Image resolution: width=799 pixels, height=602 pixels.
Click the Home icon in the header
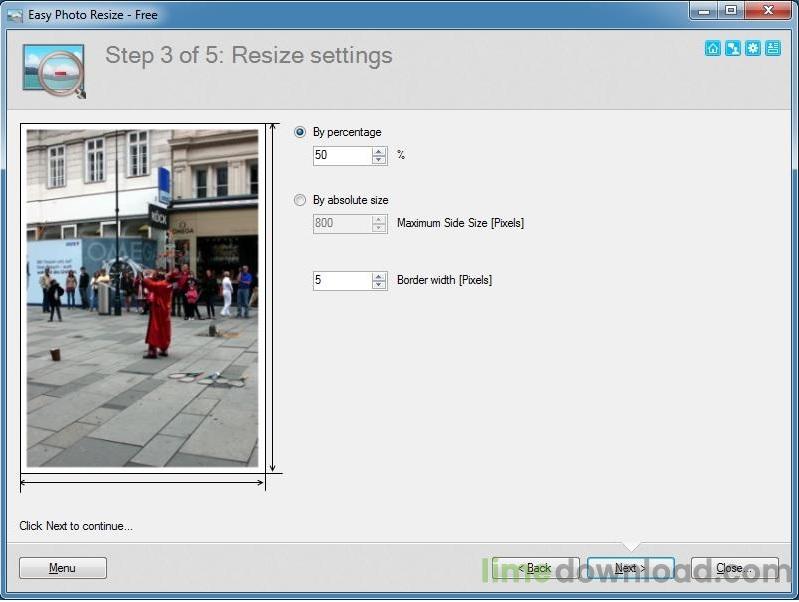coord(713,48)
